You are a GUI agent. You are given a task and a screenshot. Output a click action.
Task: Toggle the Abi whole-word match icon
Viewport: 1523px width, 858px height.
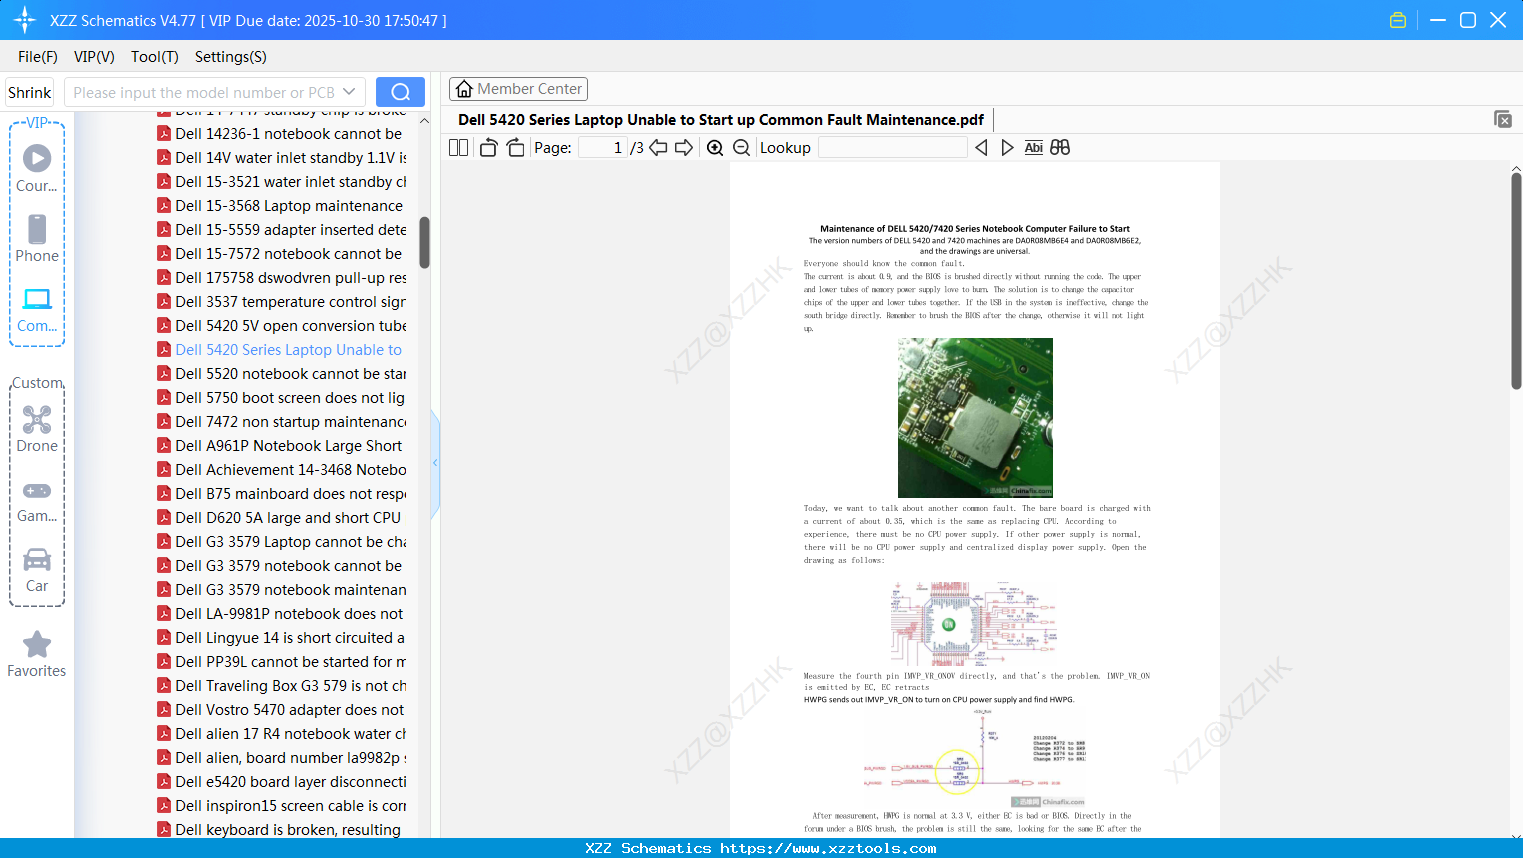pos(1033,148)
